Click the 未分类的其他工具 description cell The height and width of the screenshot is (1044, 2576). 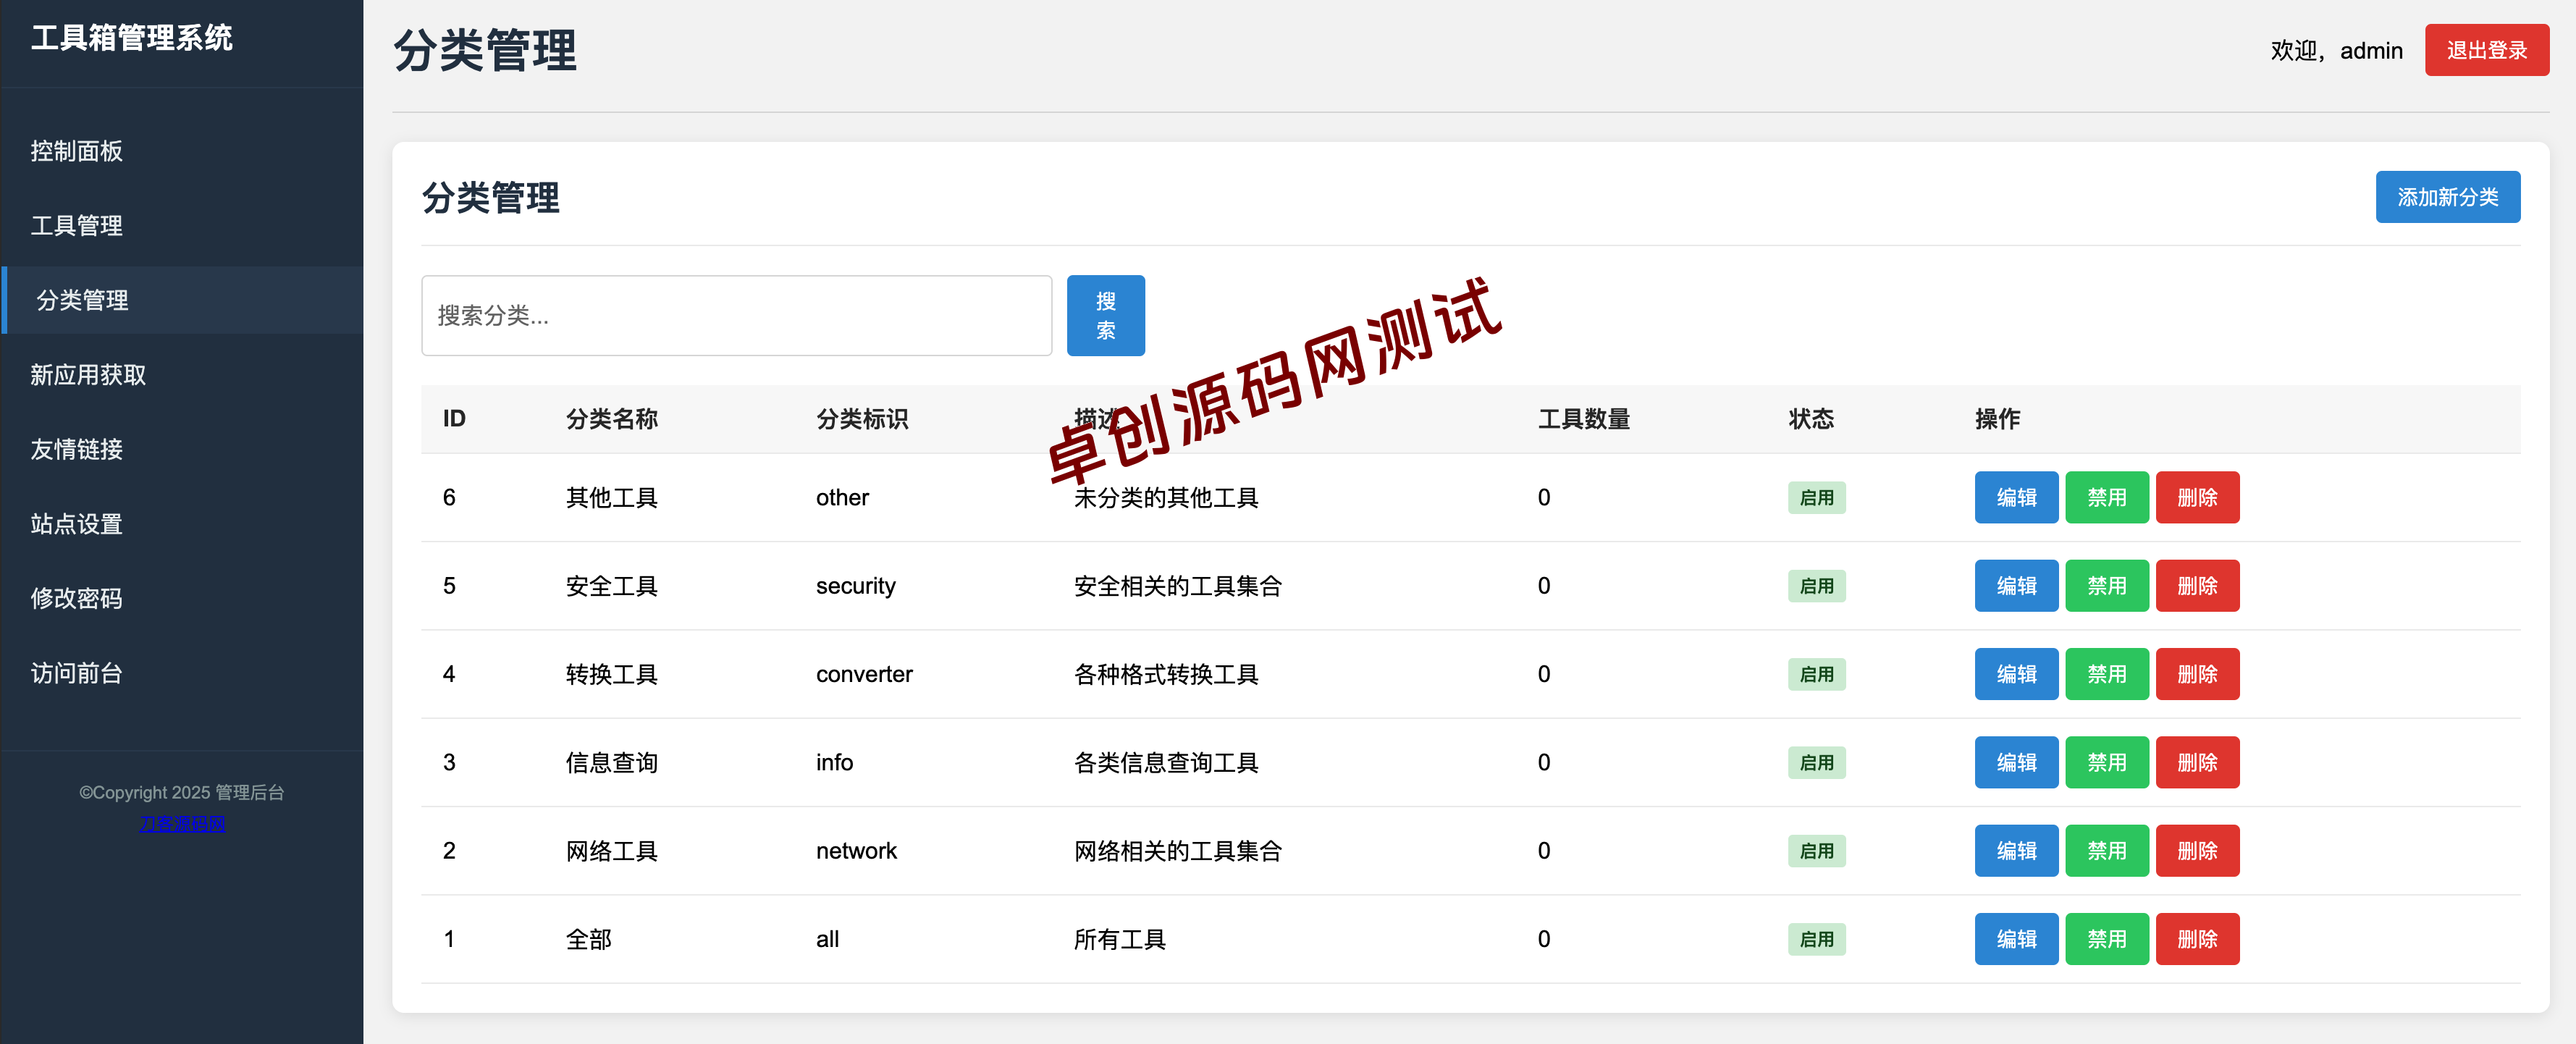tap(1166, 498)
